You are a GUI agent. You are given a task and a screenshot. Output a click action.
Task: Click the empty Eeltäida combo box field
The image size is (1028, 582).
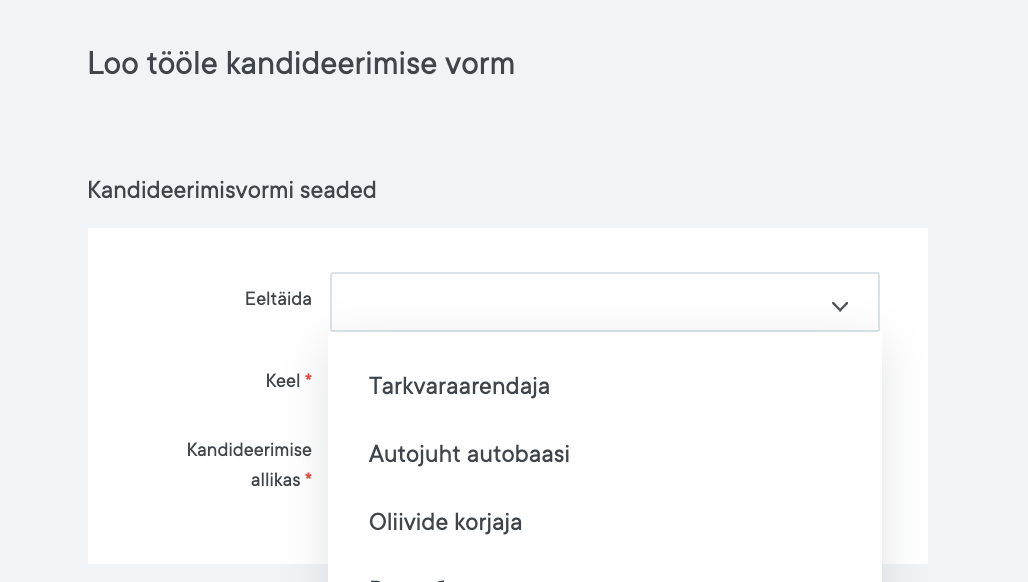(580, 302)
